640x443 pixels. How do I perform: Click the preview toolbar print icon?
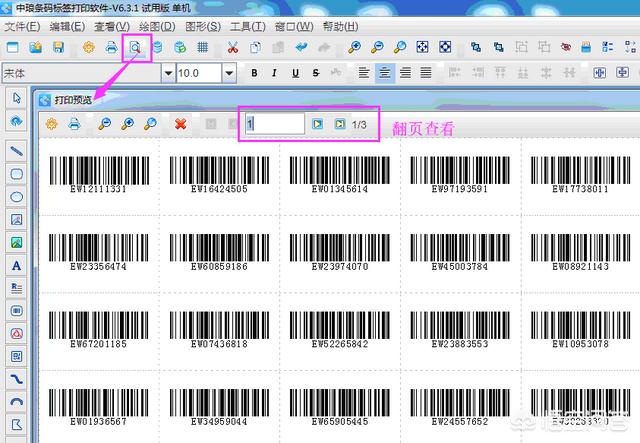[74, 124]
